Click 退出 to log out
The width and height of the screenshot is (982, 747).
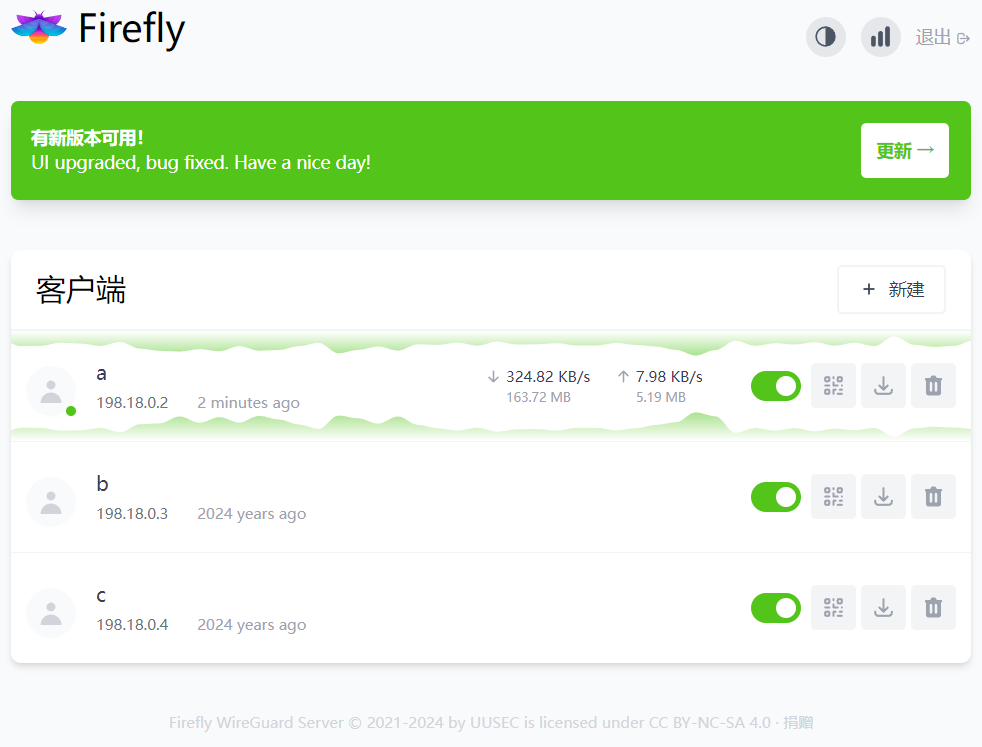point(933,37)
